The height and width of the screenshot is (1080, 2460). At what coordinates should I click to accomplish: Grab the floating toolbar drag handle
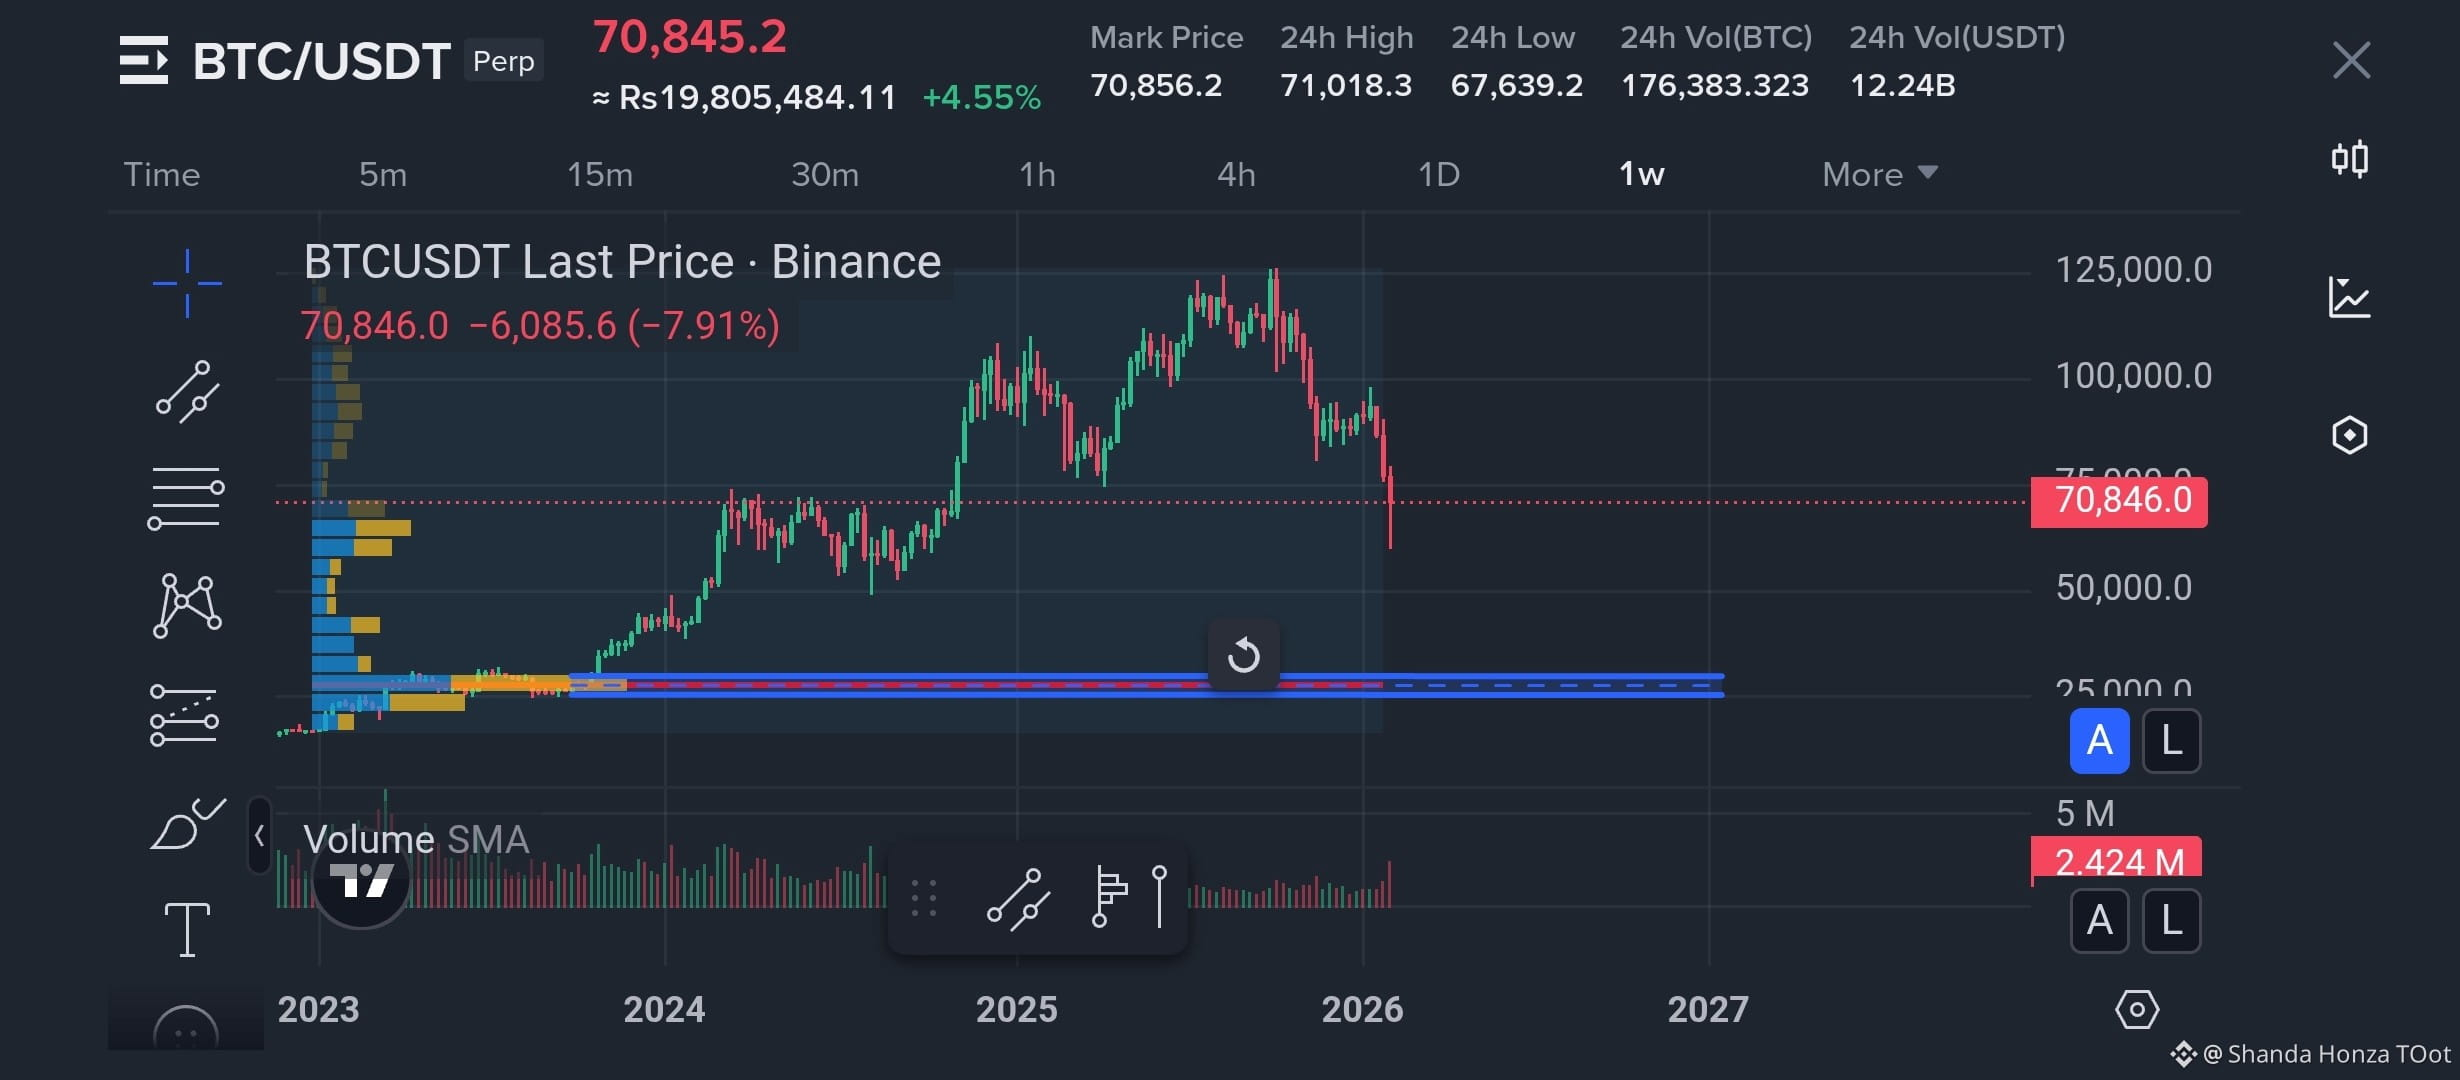924,898
